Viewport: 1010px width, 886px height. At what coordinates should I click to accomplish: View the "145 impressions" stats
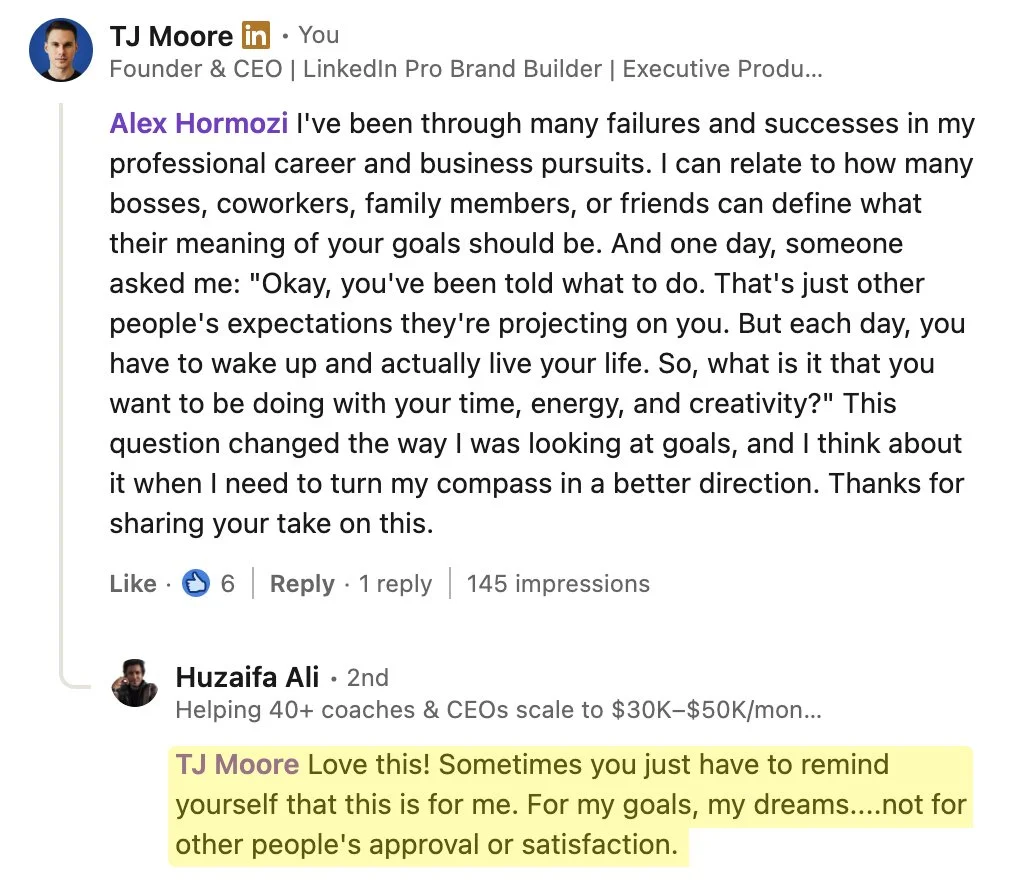[x=558, y=584]
